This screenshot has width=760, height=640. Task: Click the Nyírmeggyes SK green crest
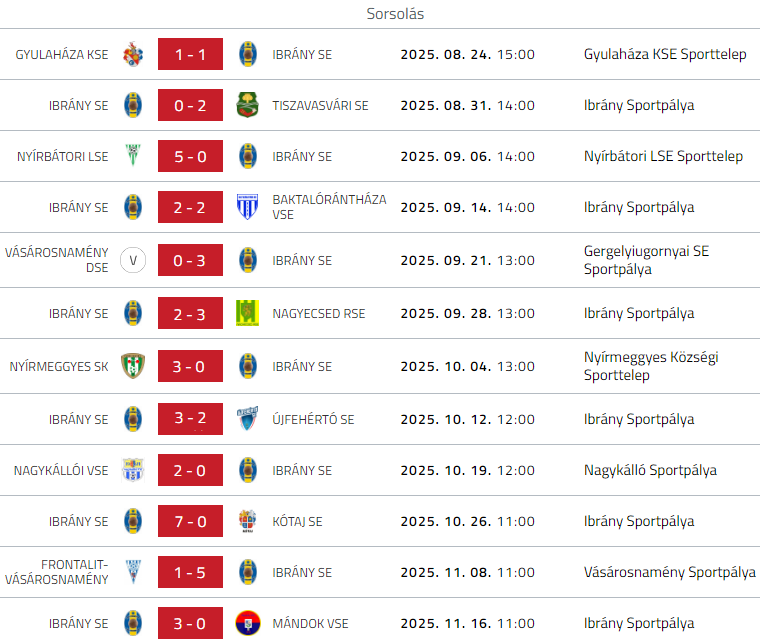[133, 366]
